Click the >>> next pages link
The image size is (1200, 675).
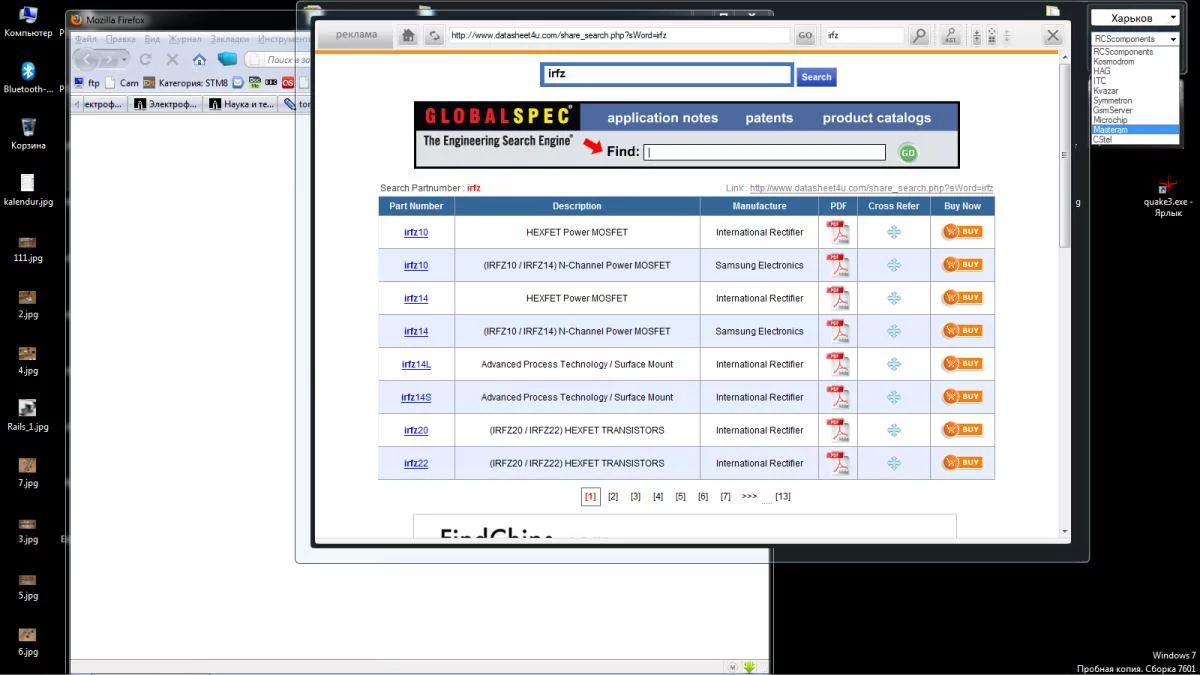tap(749, 496)
